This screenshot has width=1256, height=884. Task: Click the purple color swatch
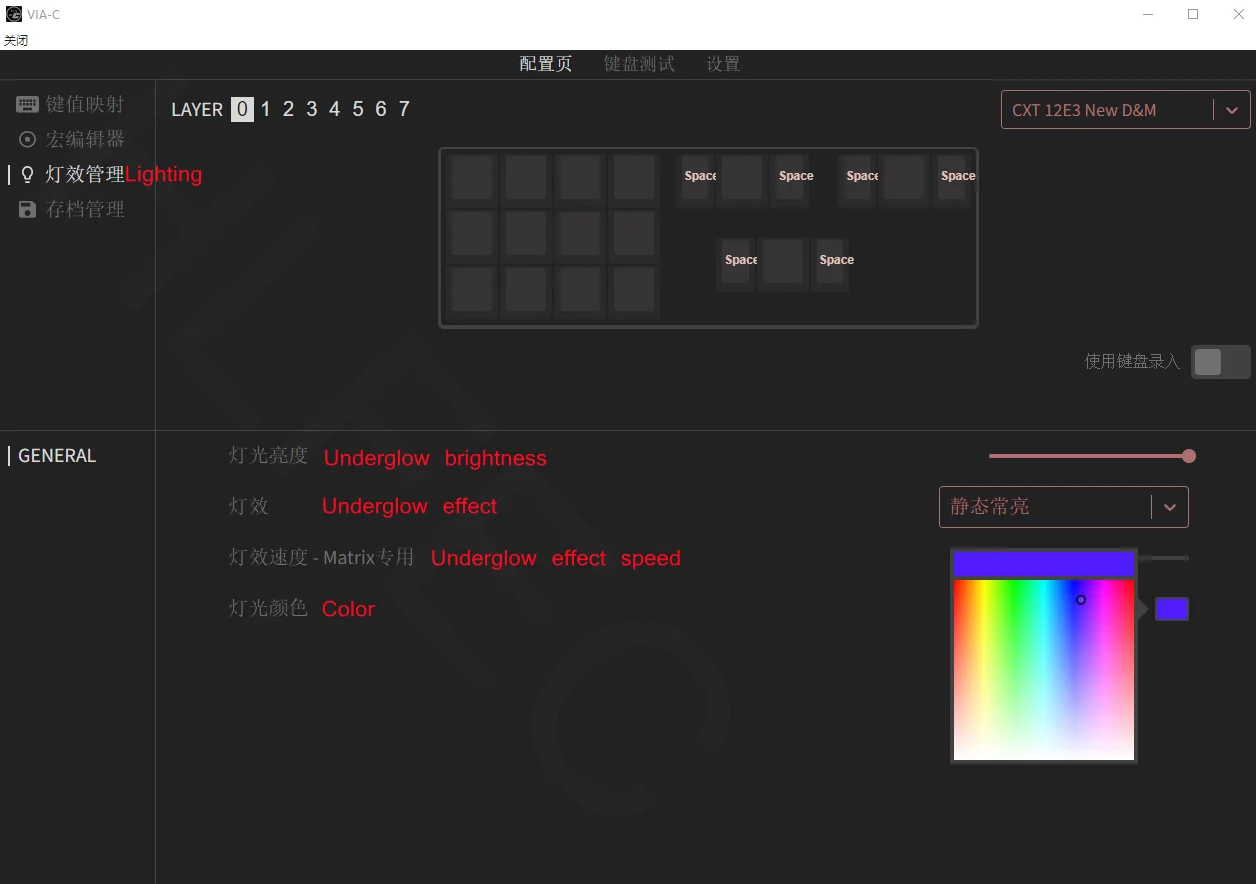[1171, 609]
